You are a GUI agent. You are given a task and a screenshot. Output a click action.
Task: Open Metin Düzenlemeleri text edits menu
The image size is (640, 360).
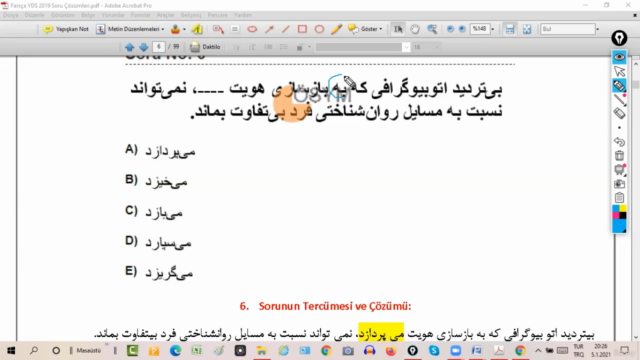[130, 29]
